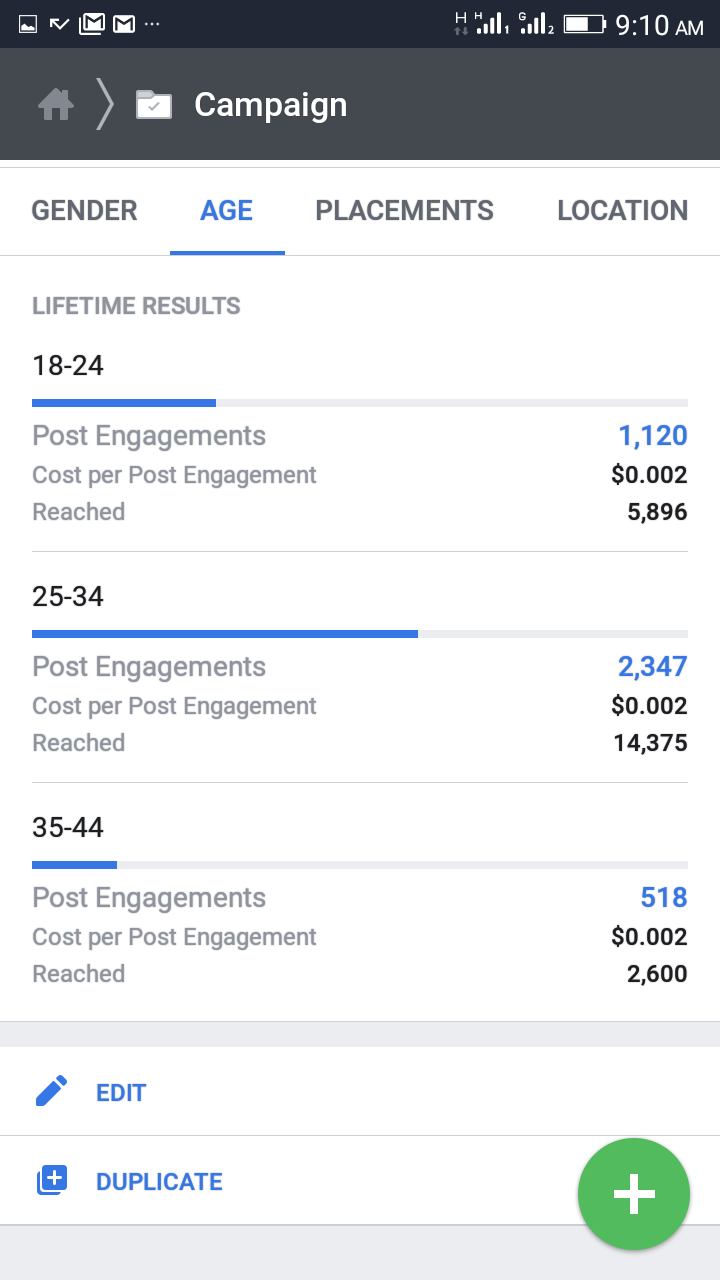Tap the 25-34 progress bar
This screenshot has width=720, height=1280.
click(360, 634)
